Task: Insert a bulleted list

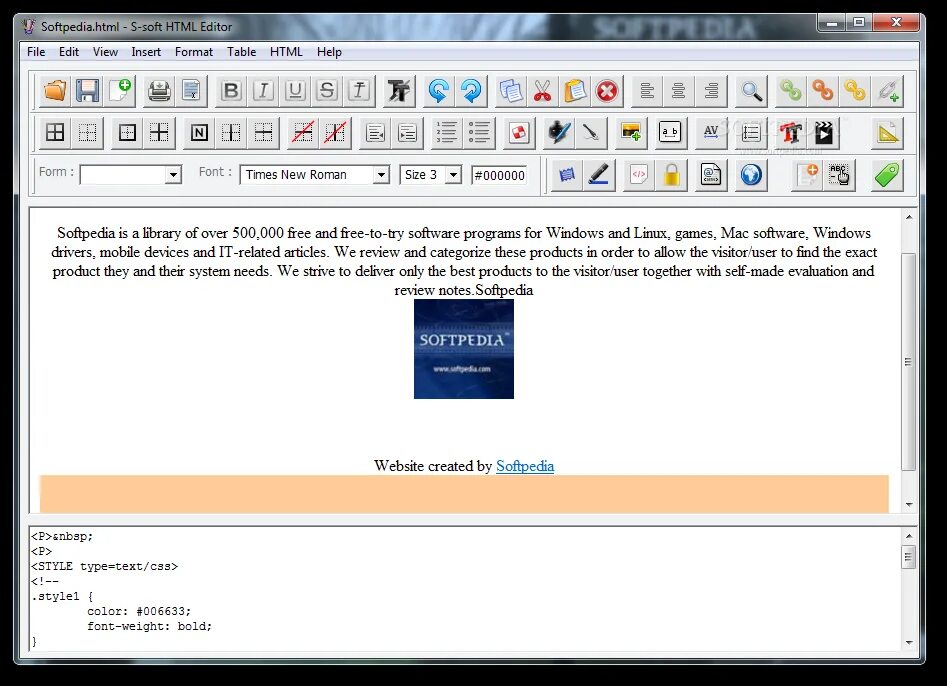Action: 478,132
